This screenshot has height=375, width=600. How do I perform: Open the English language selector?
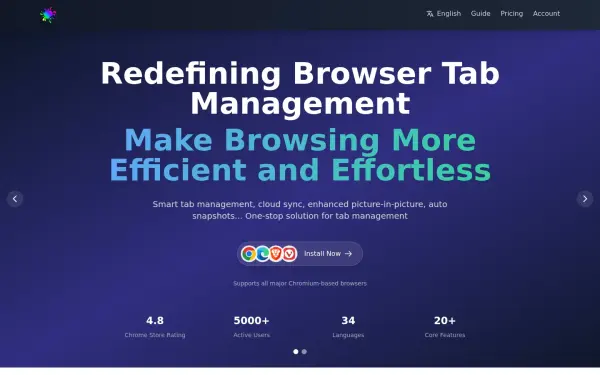click(x=444, y=14)
